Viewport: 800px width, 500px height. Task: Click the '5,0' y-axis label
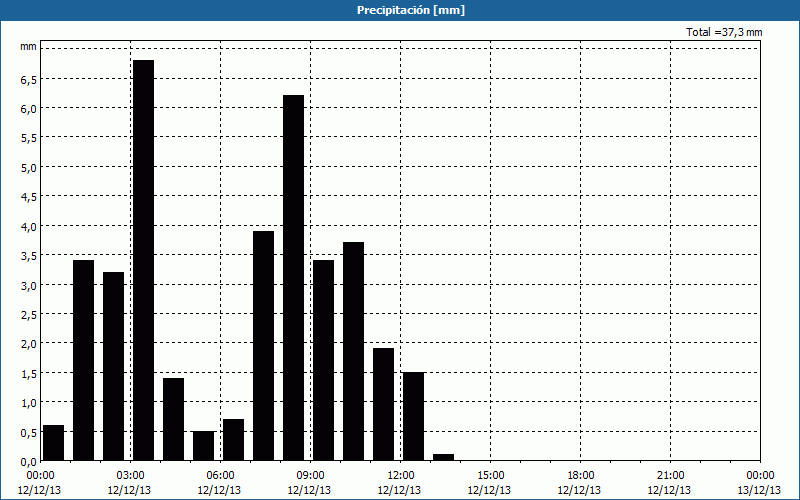point(29,168)
